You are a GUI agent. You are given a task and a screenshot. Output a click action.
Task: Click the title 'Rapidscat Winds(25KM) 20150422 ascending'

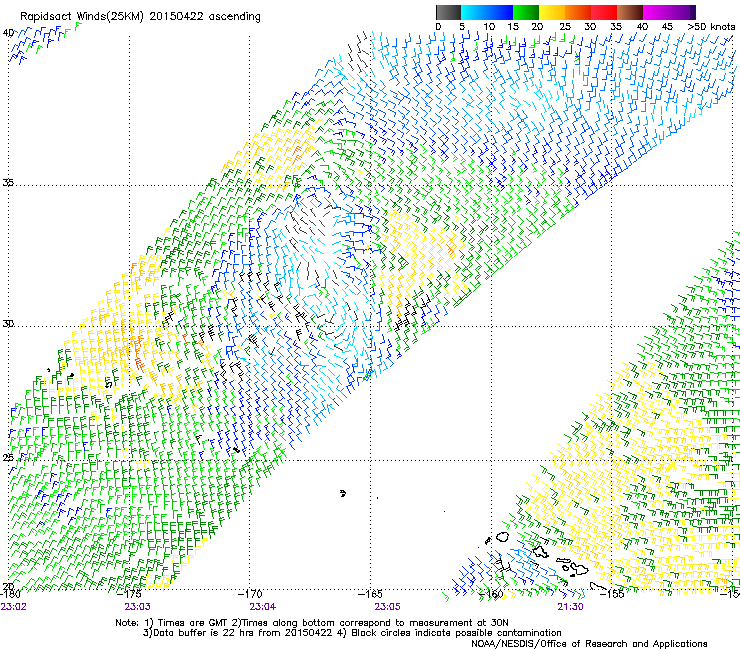tap(140, 16)
